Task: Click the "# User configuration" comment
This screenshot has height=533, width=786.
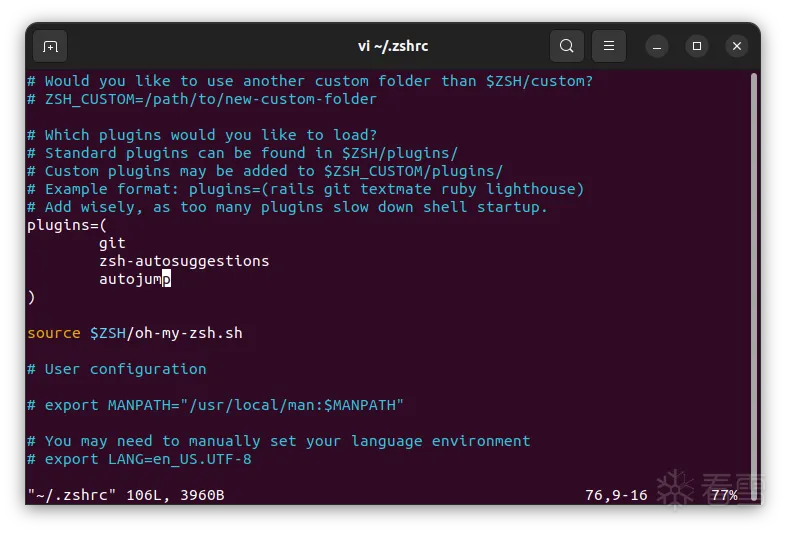Action: (117, 369)
